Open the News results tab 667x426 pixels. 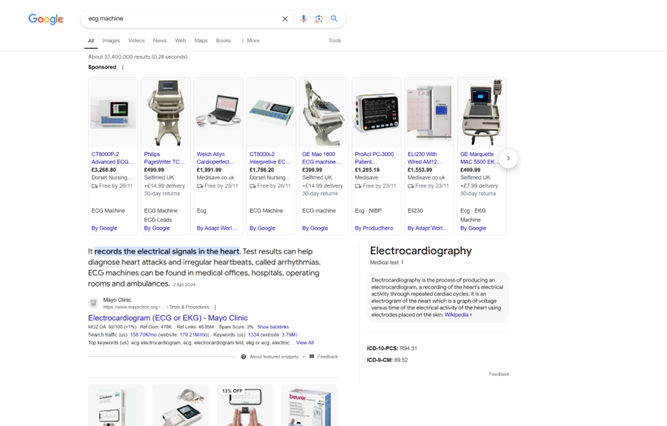[160, 41]
